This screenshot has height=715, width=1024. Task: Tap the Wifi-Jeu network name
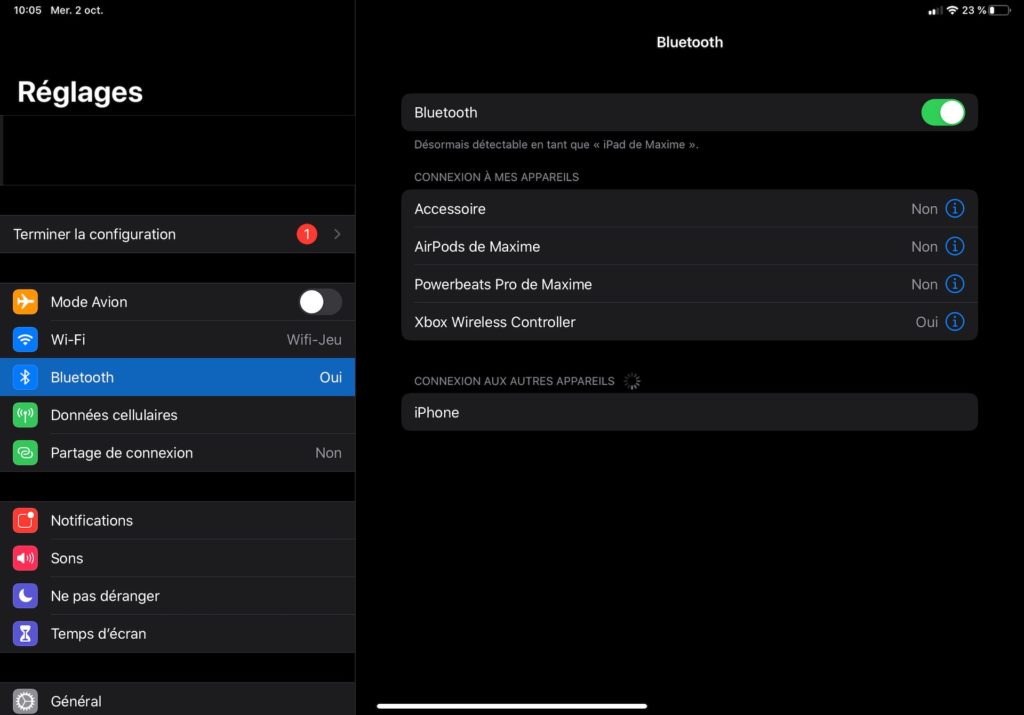tap(314, 340)
